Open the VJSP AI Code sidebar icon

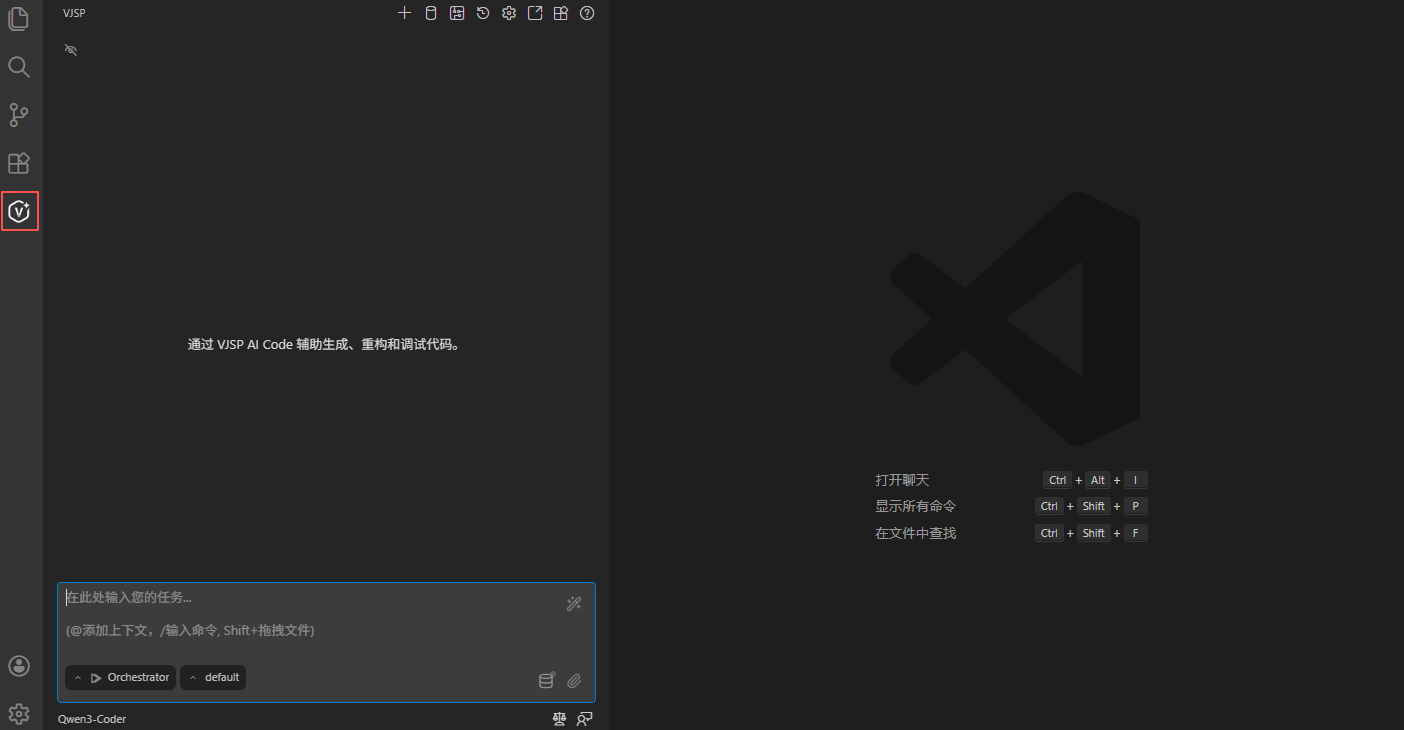(20, 211)
